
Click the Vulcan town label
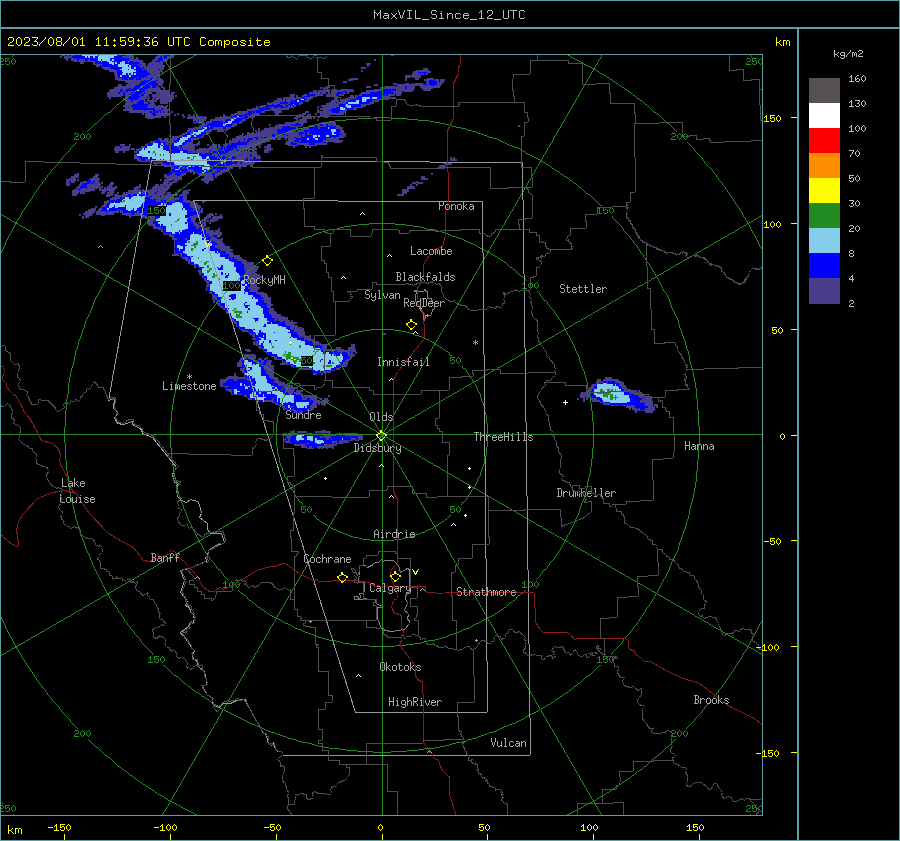tap(508, 743)
